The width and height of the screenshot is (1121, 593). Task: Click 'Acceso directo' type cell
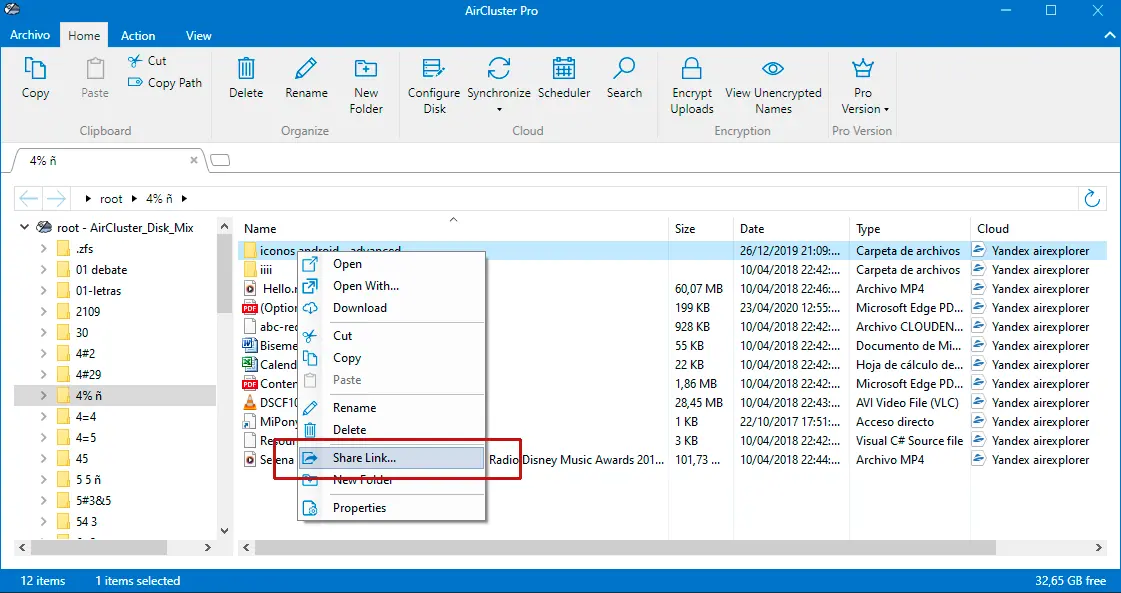pyautogui.click(x=895, y=422)
